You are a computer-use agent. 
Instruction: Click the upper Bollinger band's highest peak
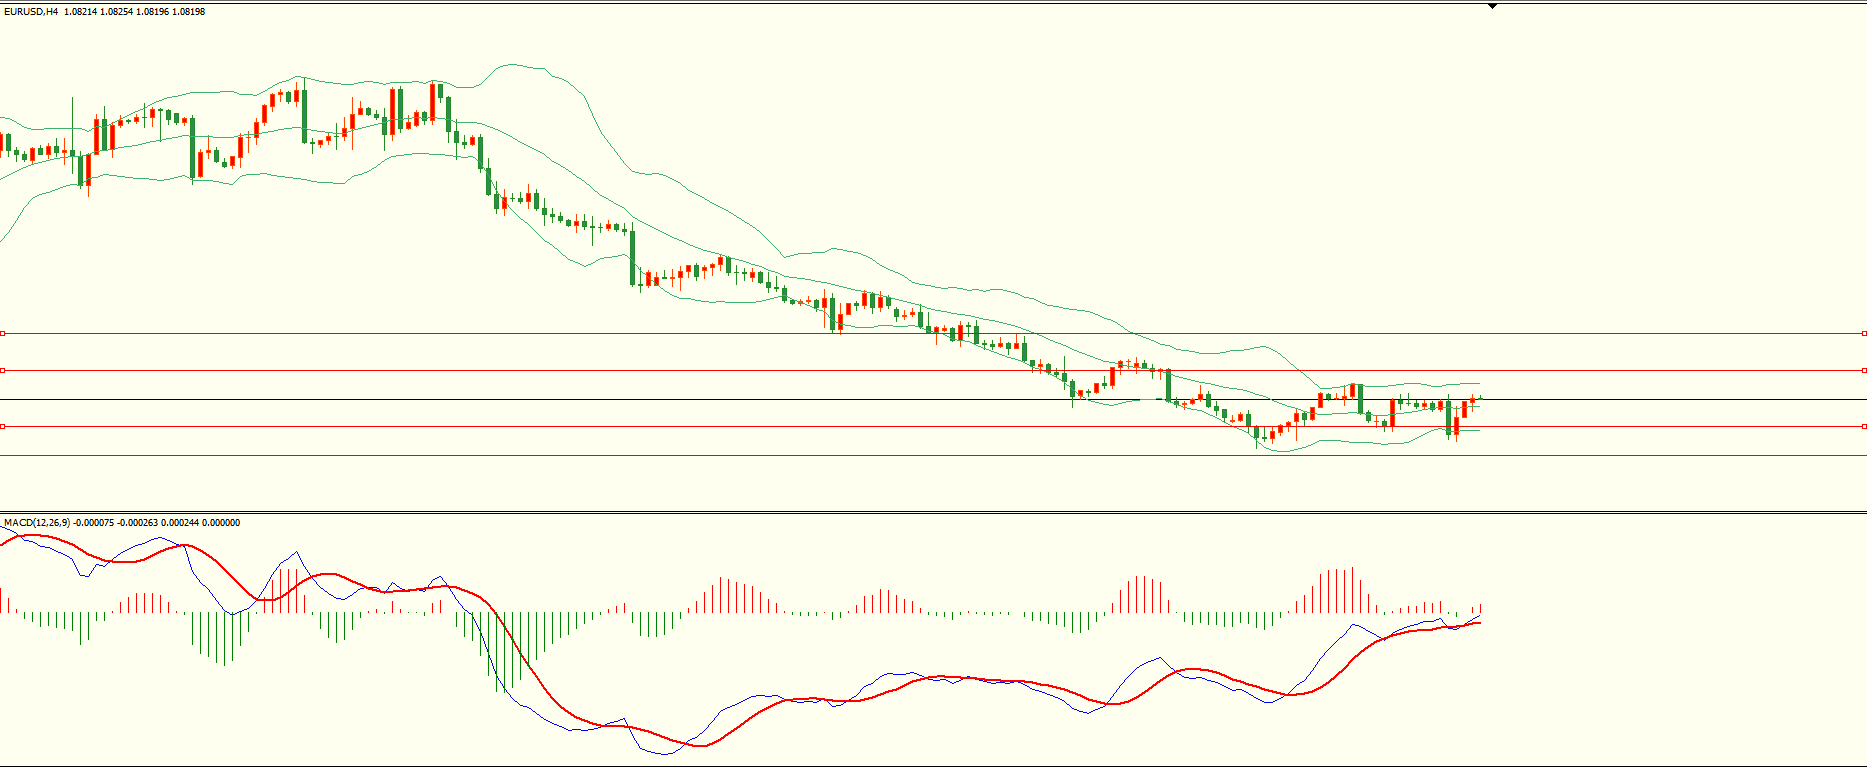[514, 64]
